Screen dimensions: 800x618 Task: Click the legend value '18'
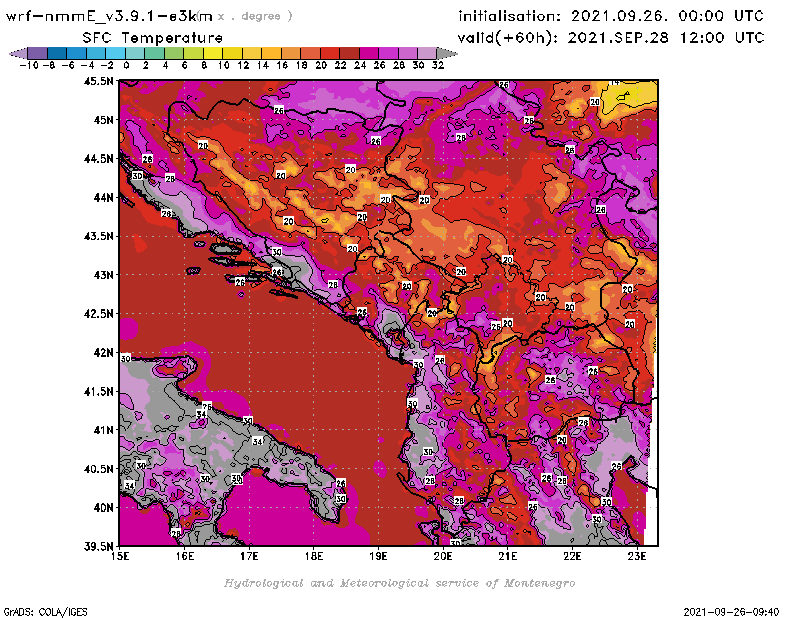[x=302, y=65]
